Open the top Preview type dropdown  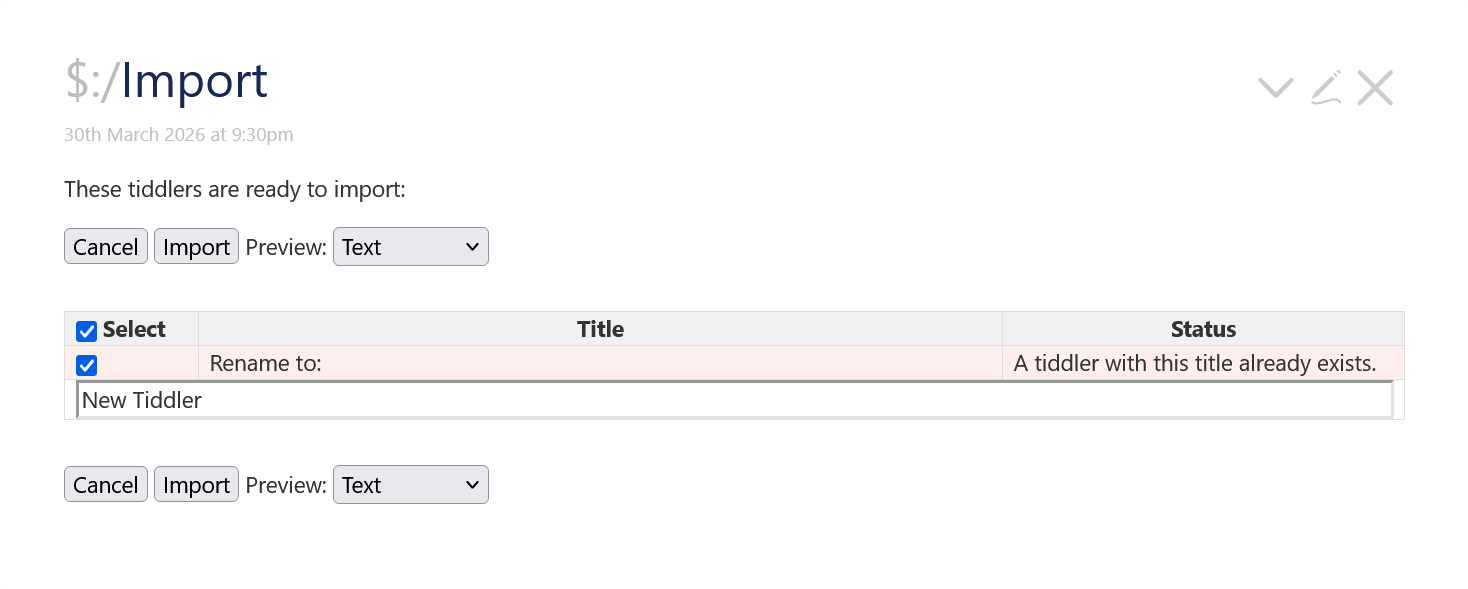[x=410, y=247]
